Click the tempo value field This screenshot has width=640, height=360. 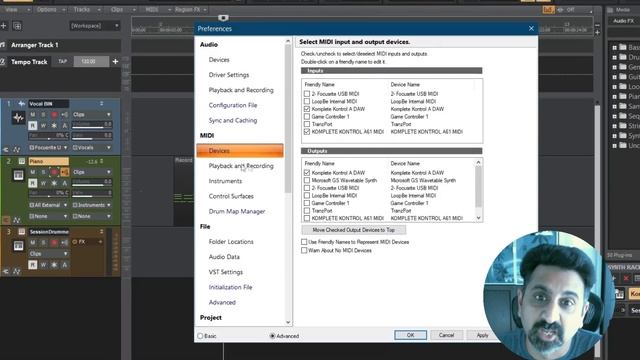coord(91,62)
